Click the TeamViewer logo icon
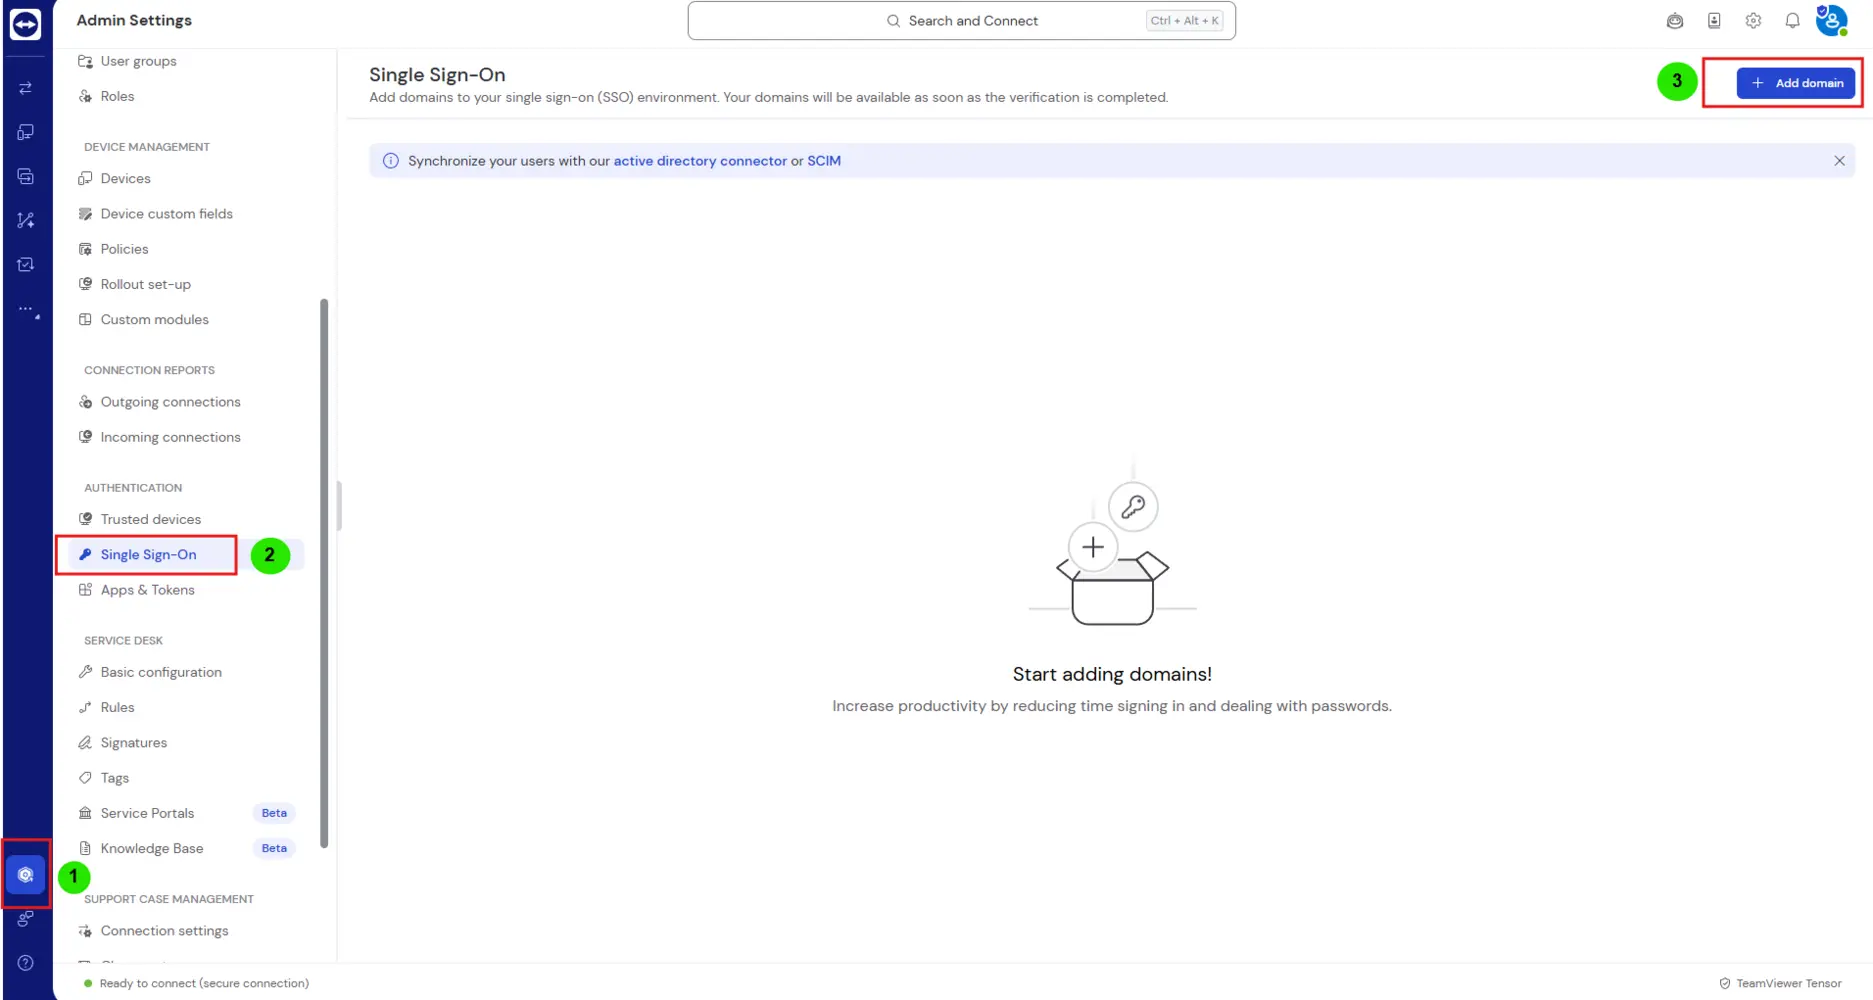Image resolution: width=1873 pixels, height=1000 pixels. [x=25, y=23]
